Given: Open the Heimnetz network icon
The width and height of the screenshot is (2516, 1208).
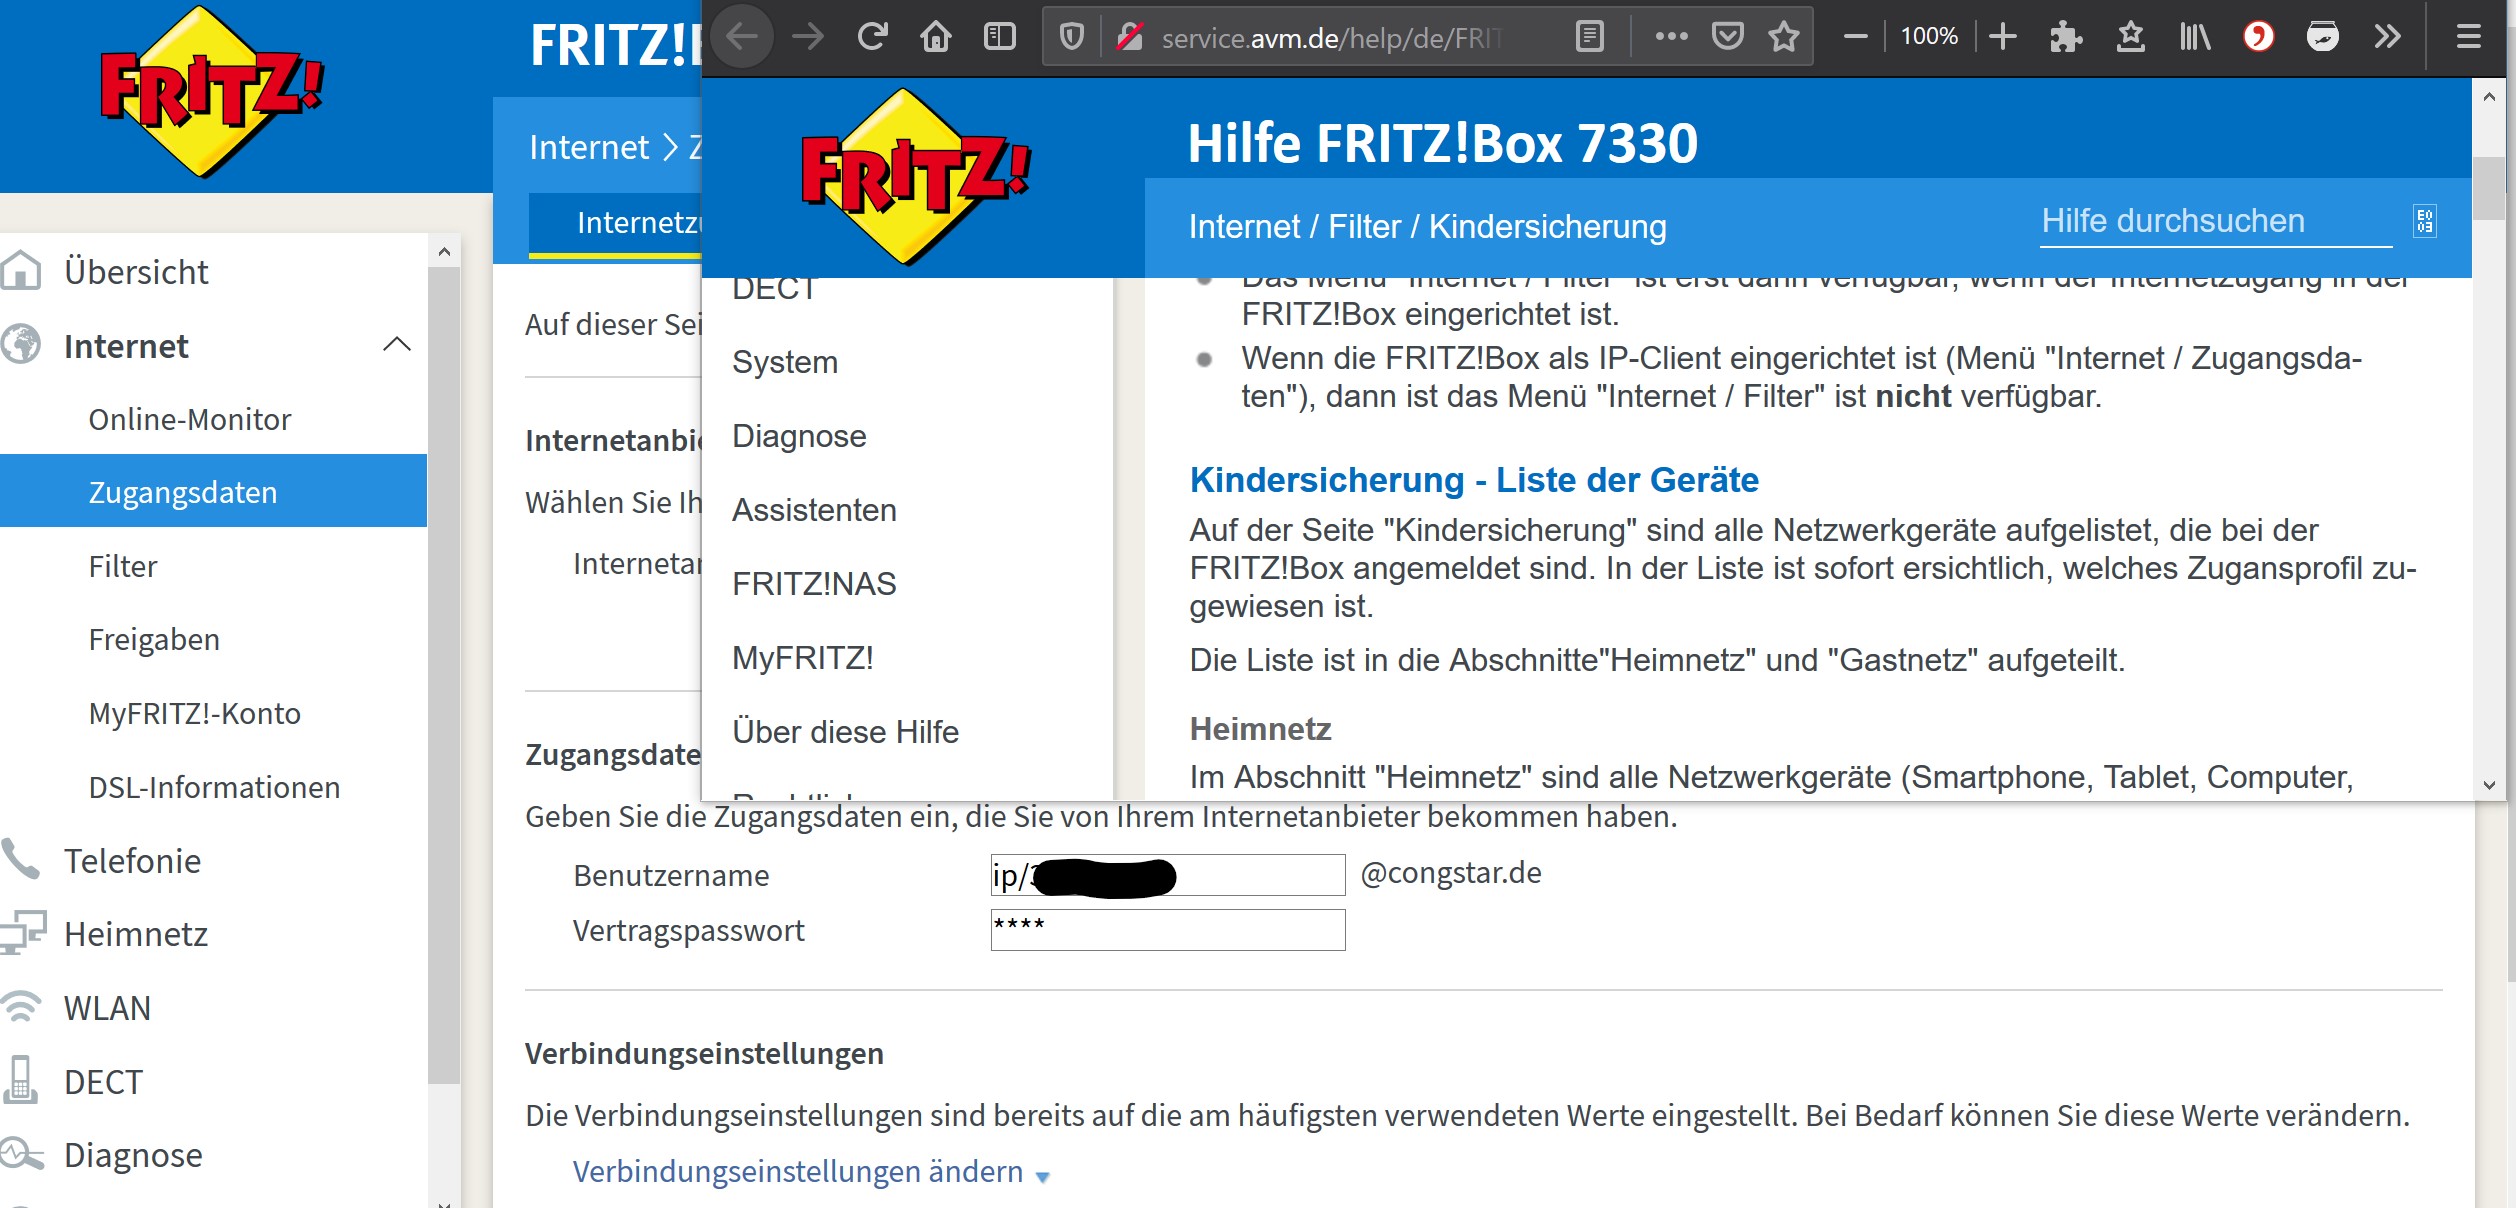Looking at the screenshot, I should tap(24, 932).
